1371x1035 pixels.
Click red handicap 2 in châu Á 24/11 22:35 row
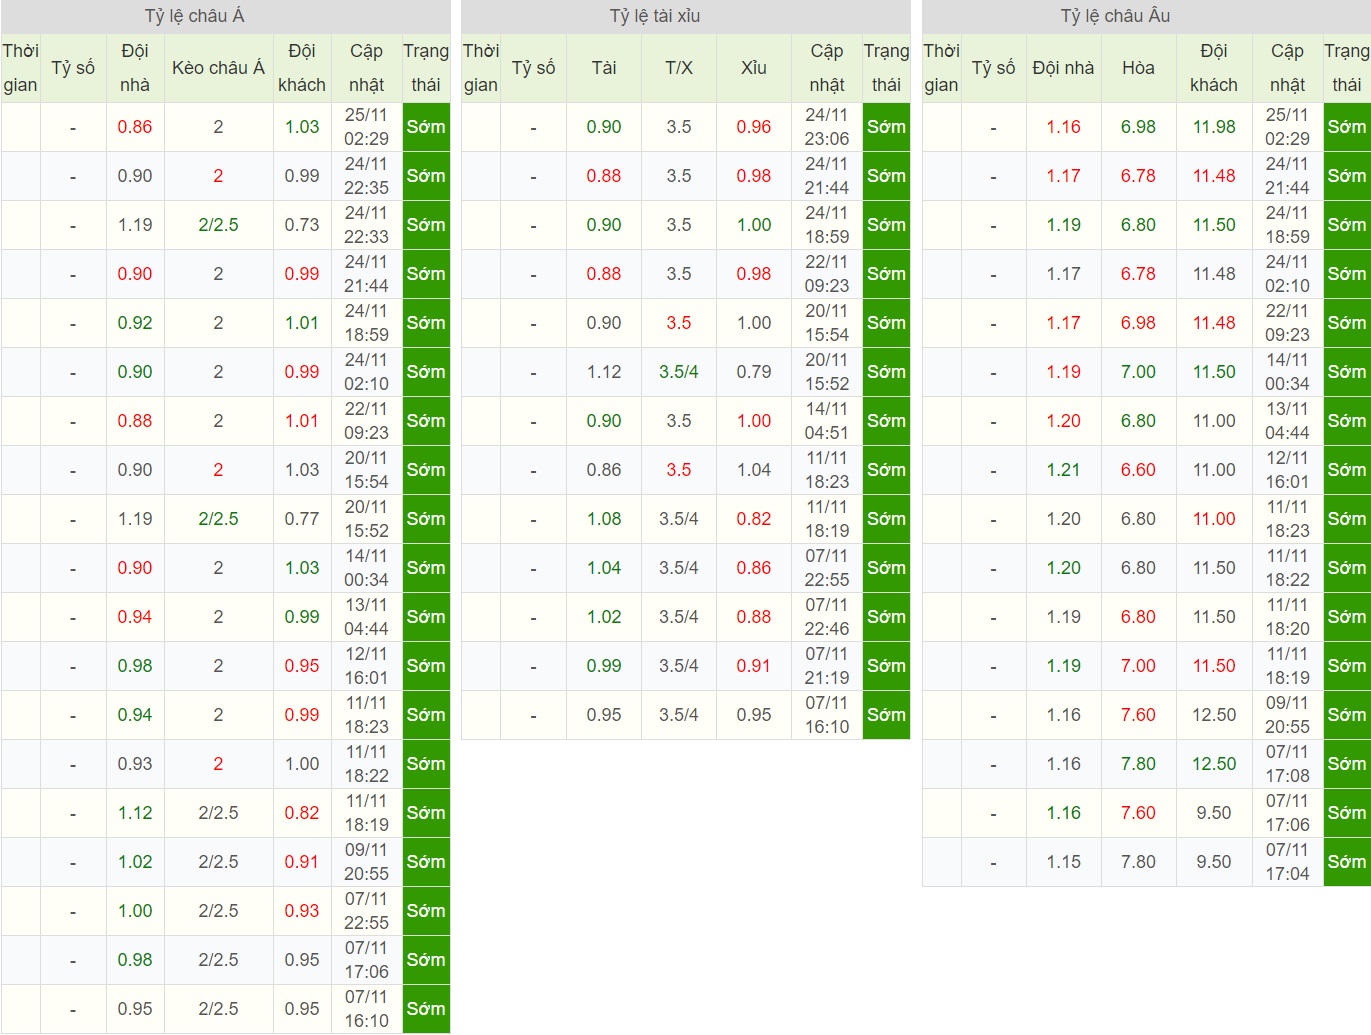click(x=218, y=176)
